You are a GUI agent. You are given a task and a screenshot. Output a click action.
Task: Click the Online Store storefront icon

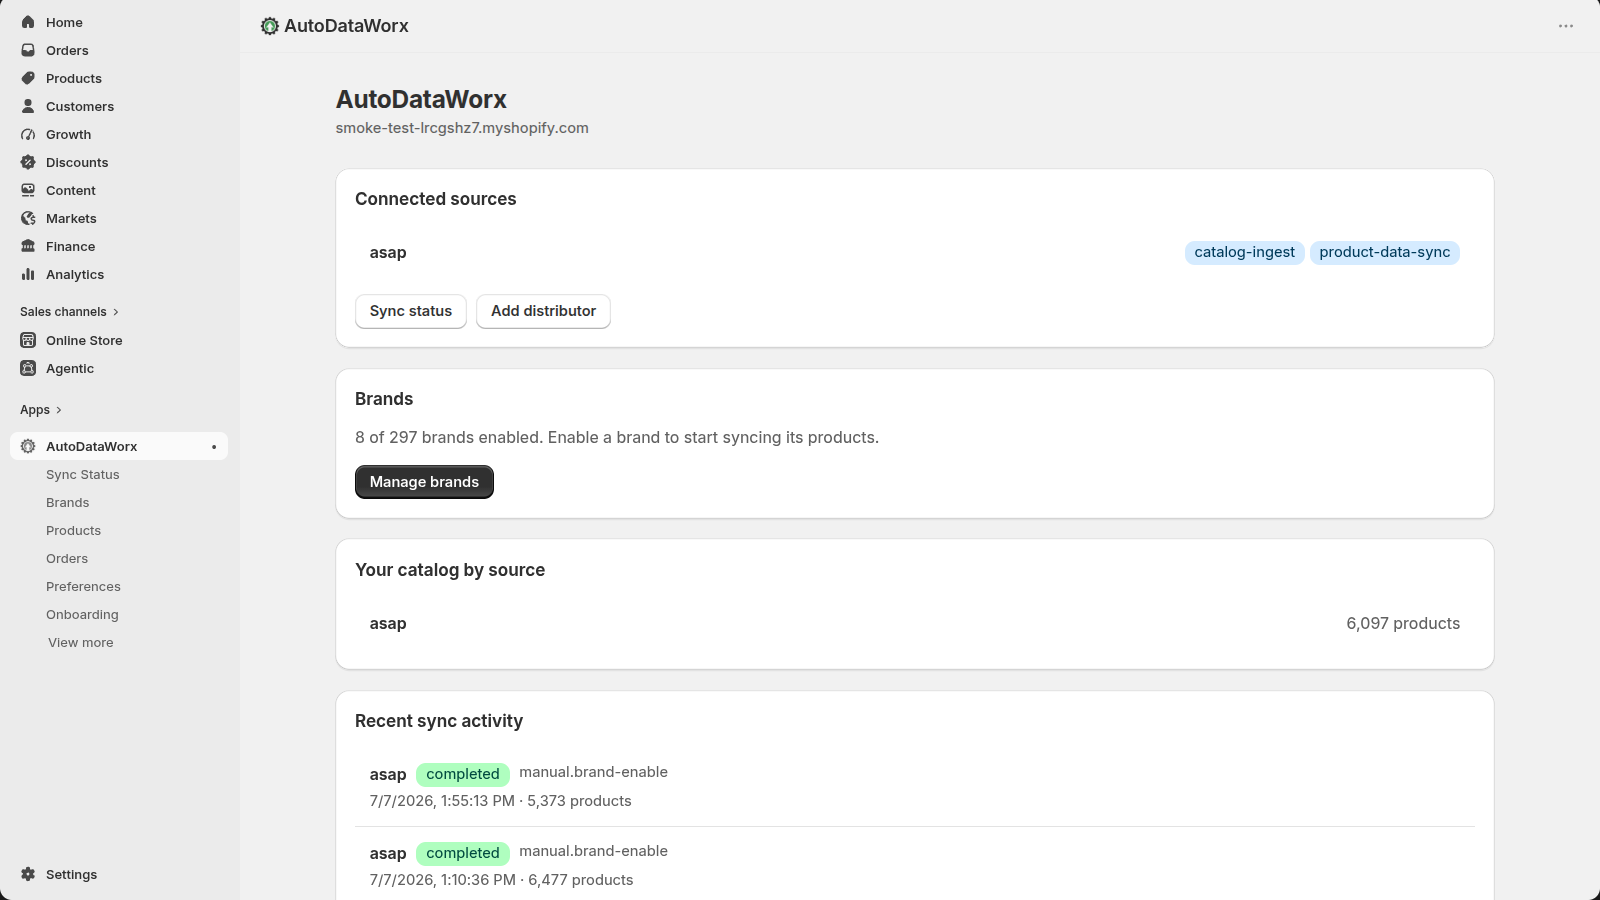point(28,340)
